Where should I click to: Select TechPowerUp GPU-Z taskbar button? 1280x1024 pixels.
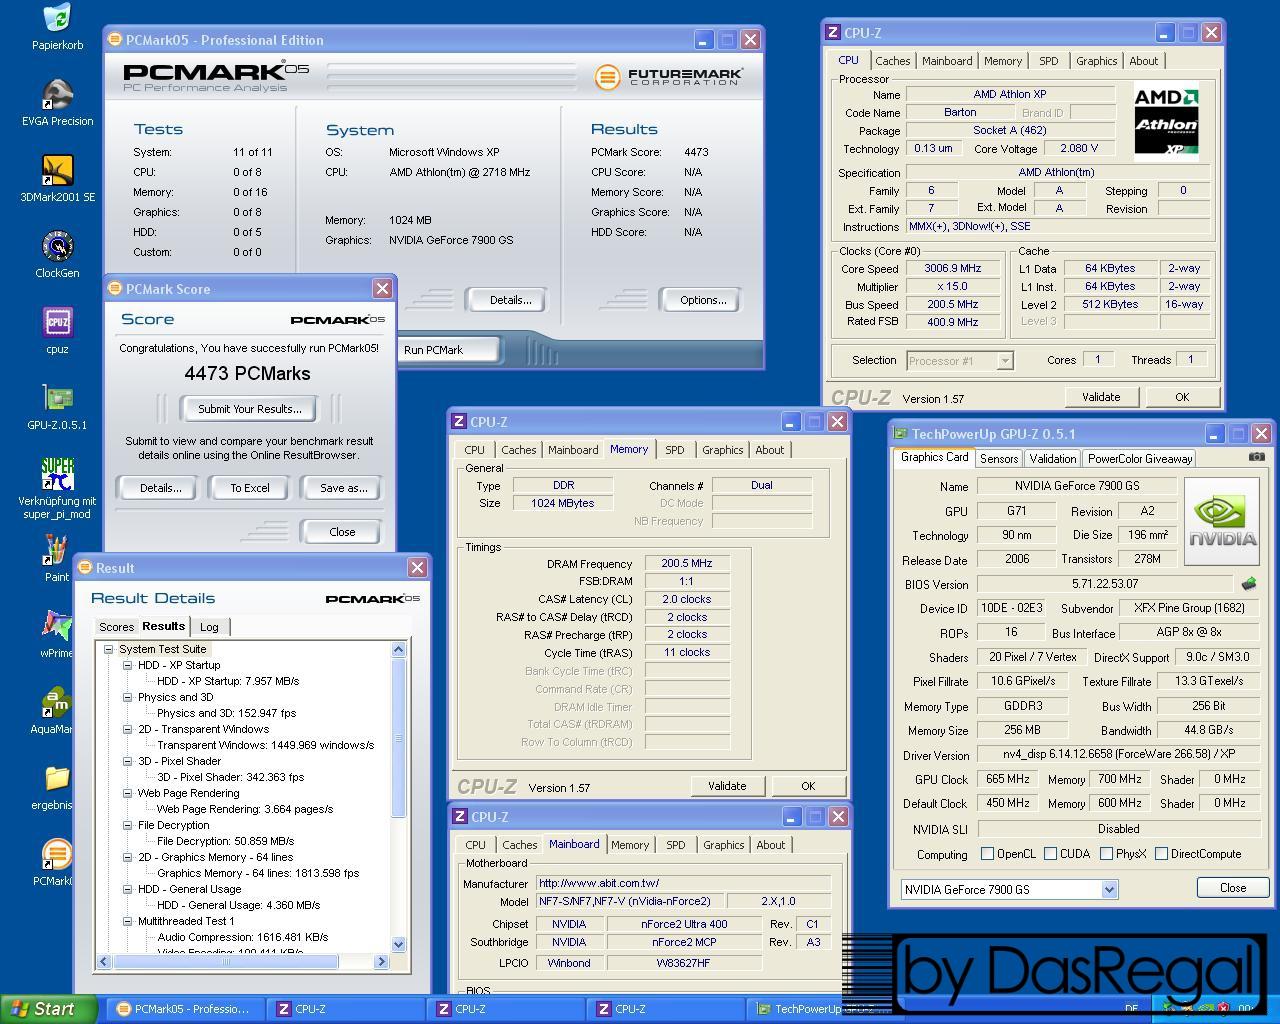(825, 1009)
